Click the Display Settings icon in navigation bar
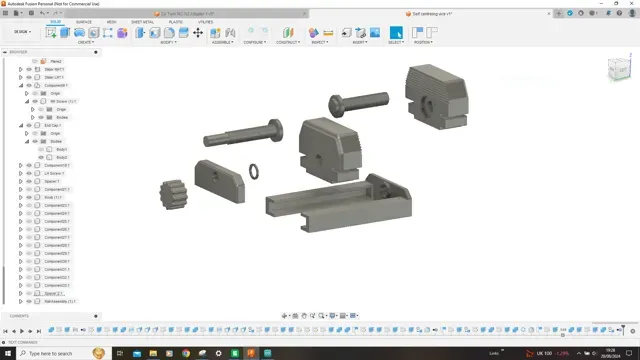The width and height of the screenshot is (640, 360). 333,316
